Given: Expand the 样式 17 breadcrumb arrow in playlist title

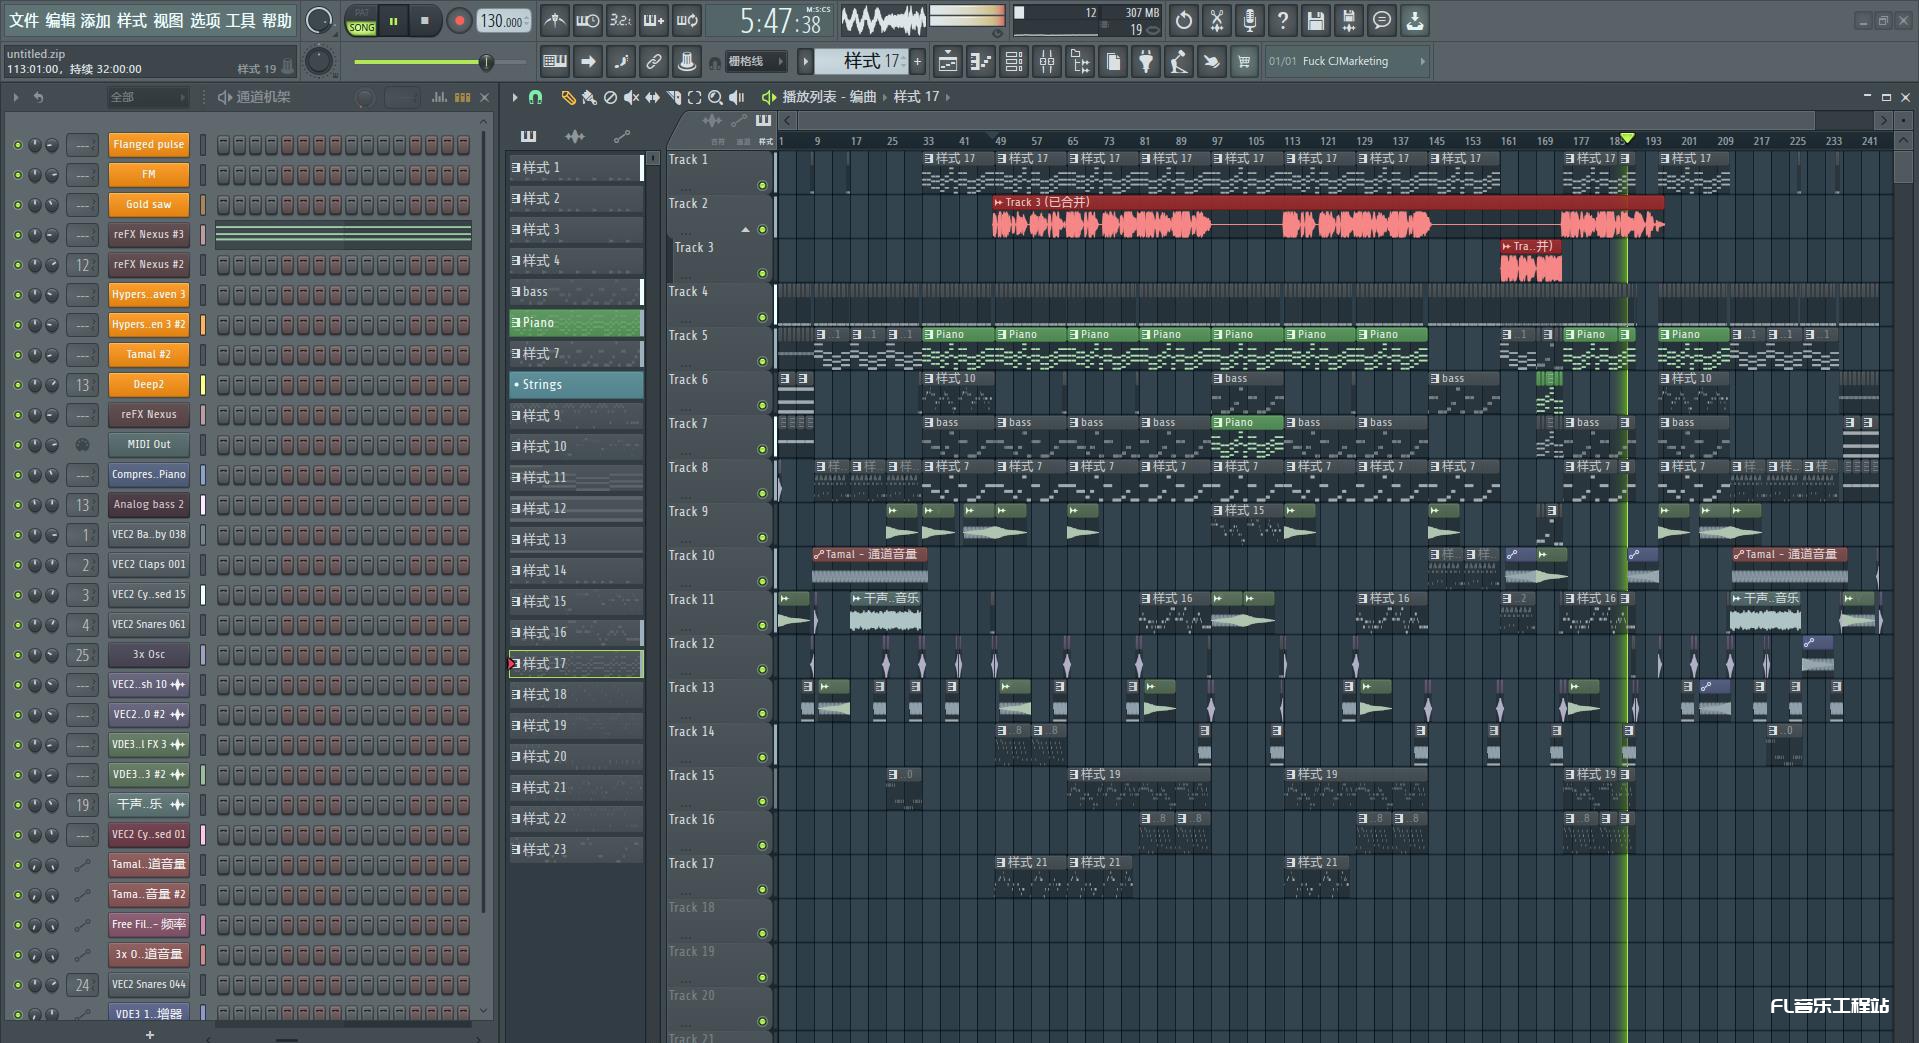Looking at the screenshot, I should [x=947, y=97].
